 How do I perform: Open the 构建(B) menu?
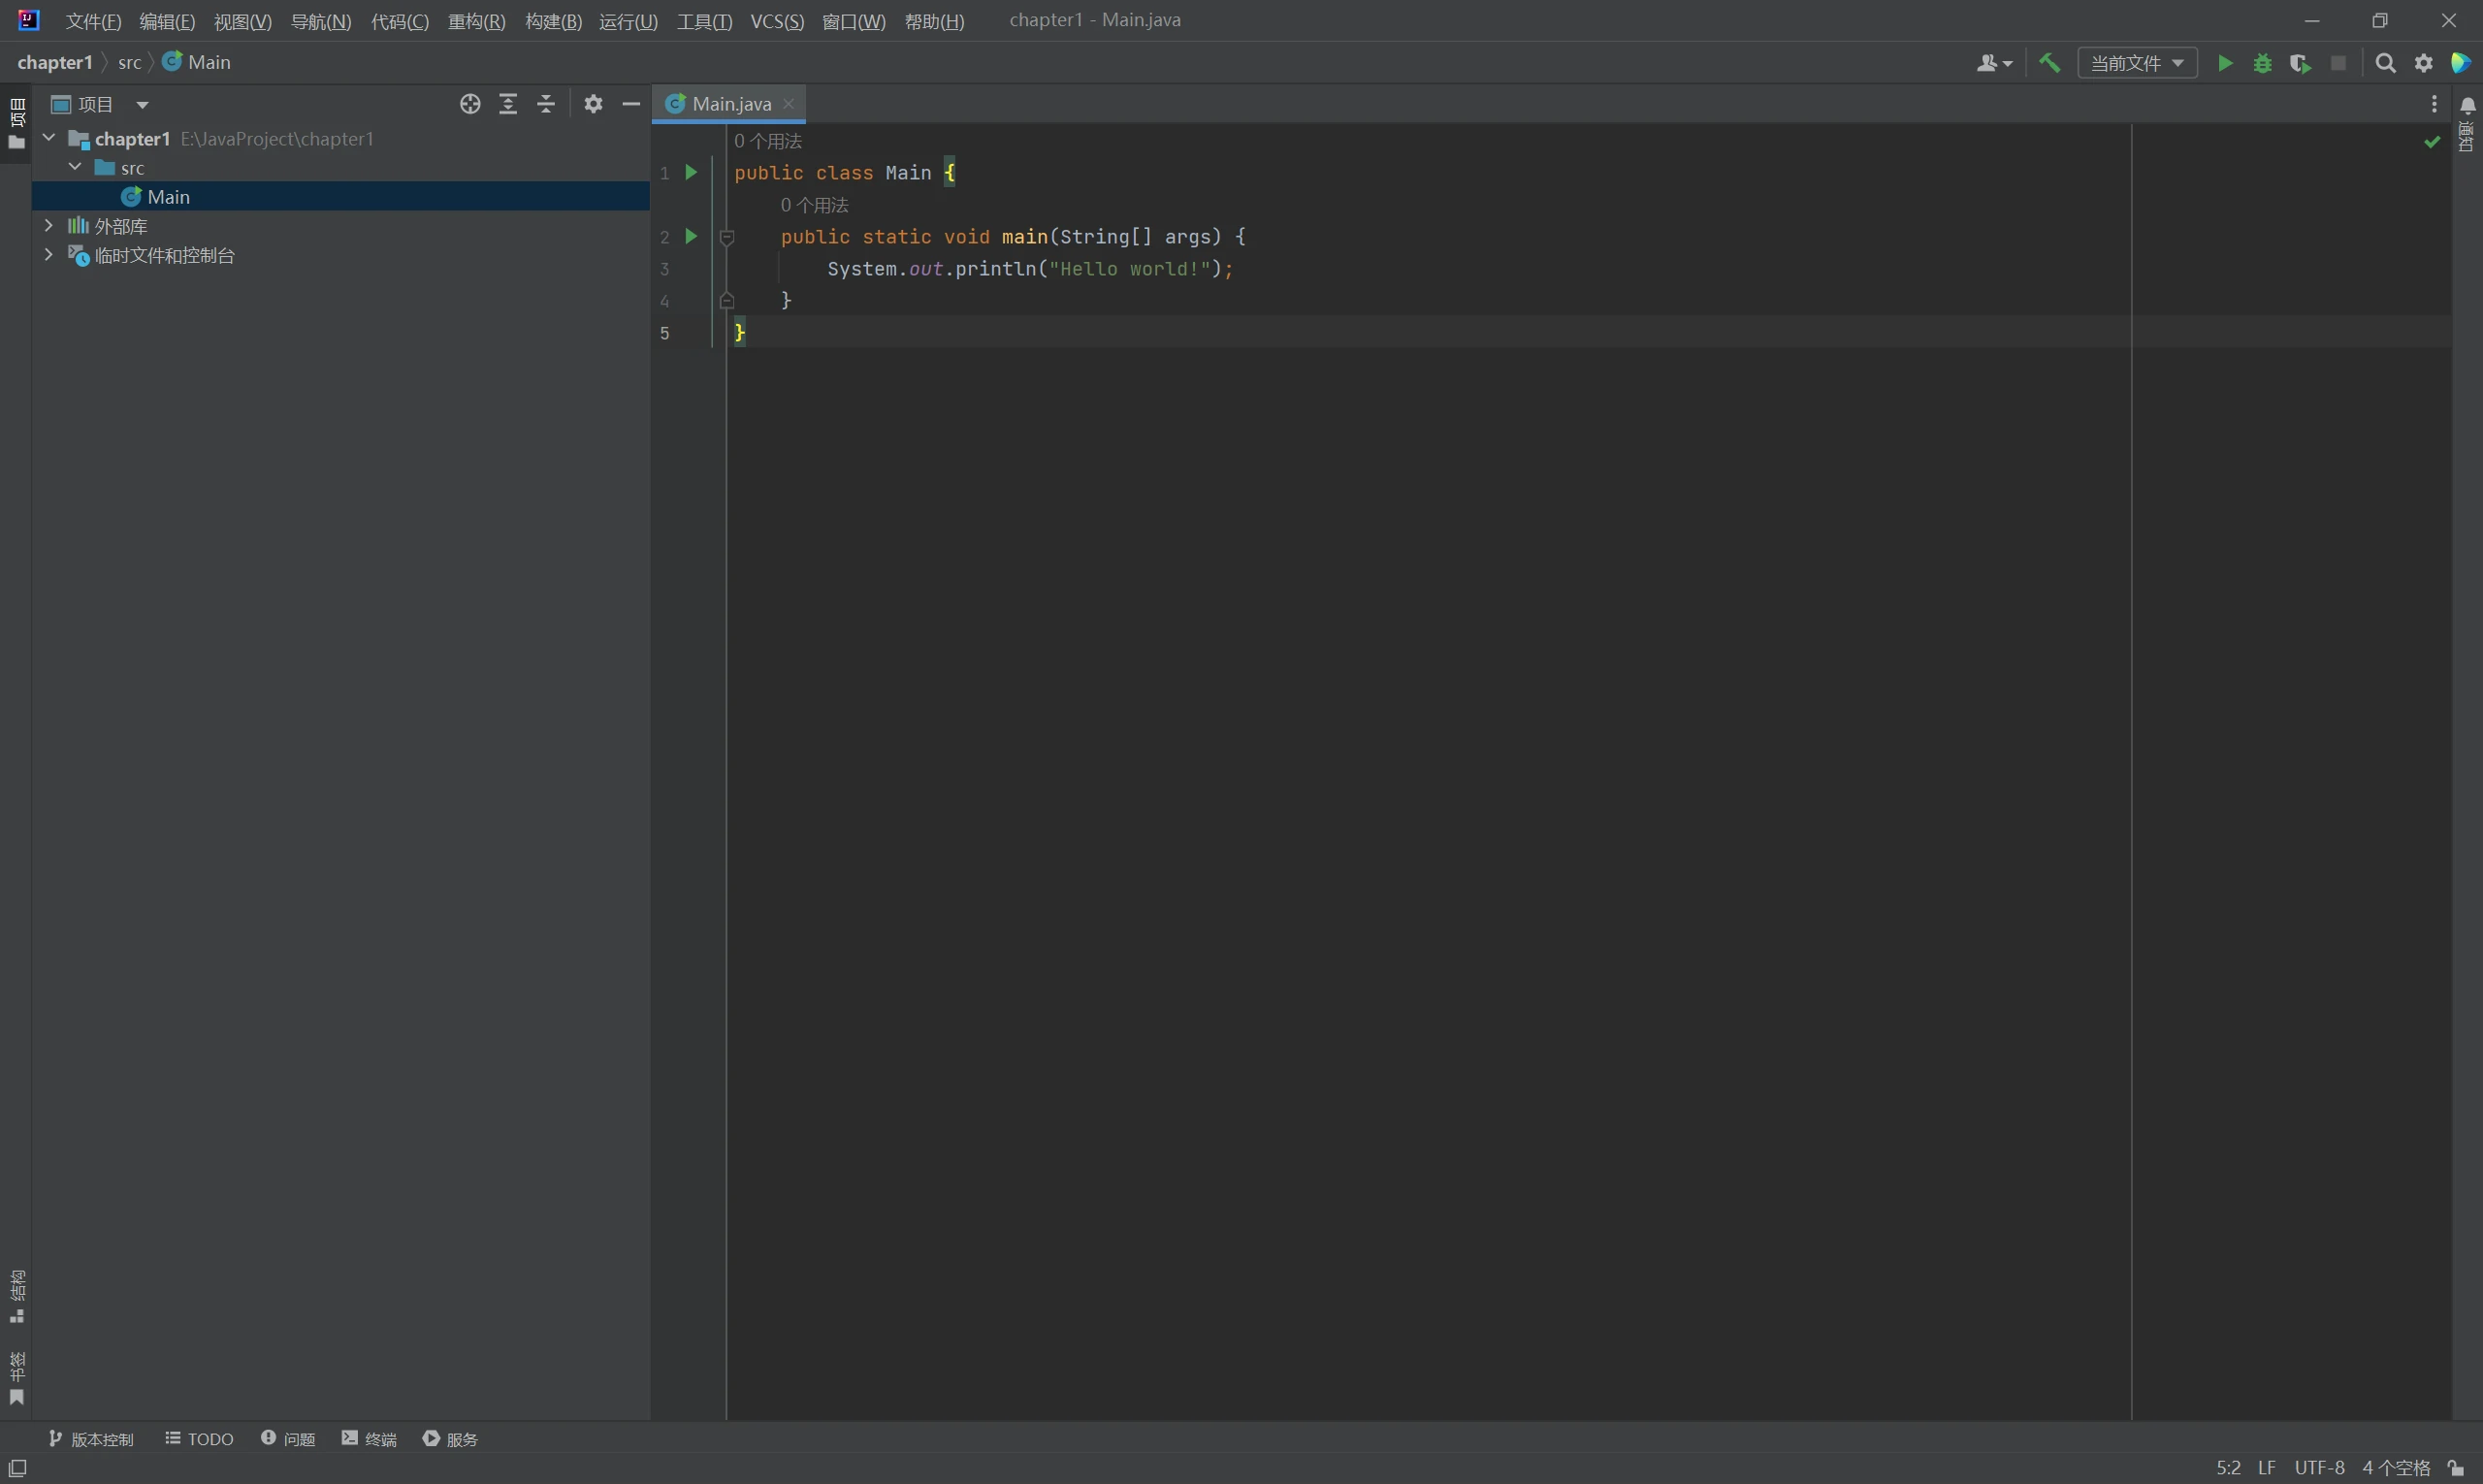553,21
